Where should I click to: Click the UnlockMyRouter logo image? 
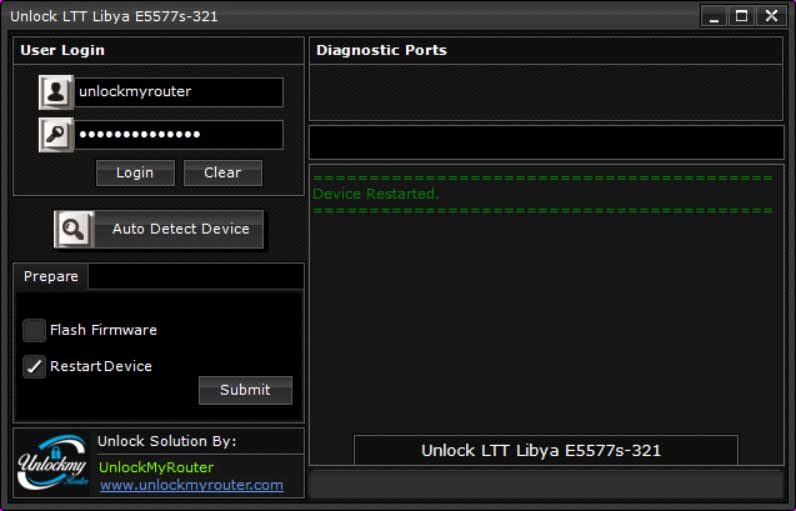pos(52,462)
